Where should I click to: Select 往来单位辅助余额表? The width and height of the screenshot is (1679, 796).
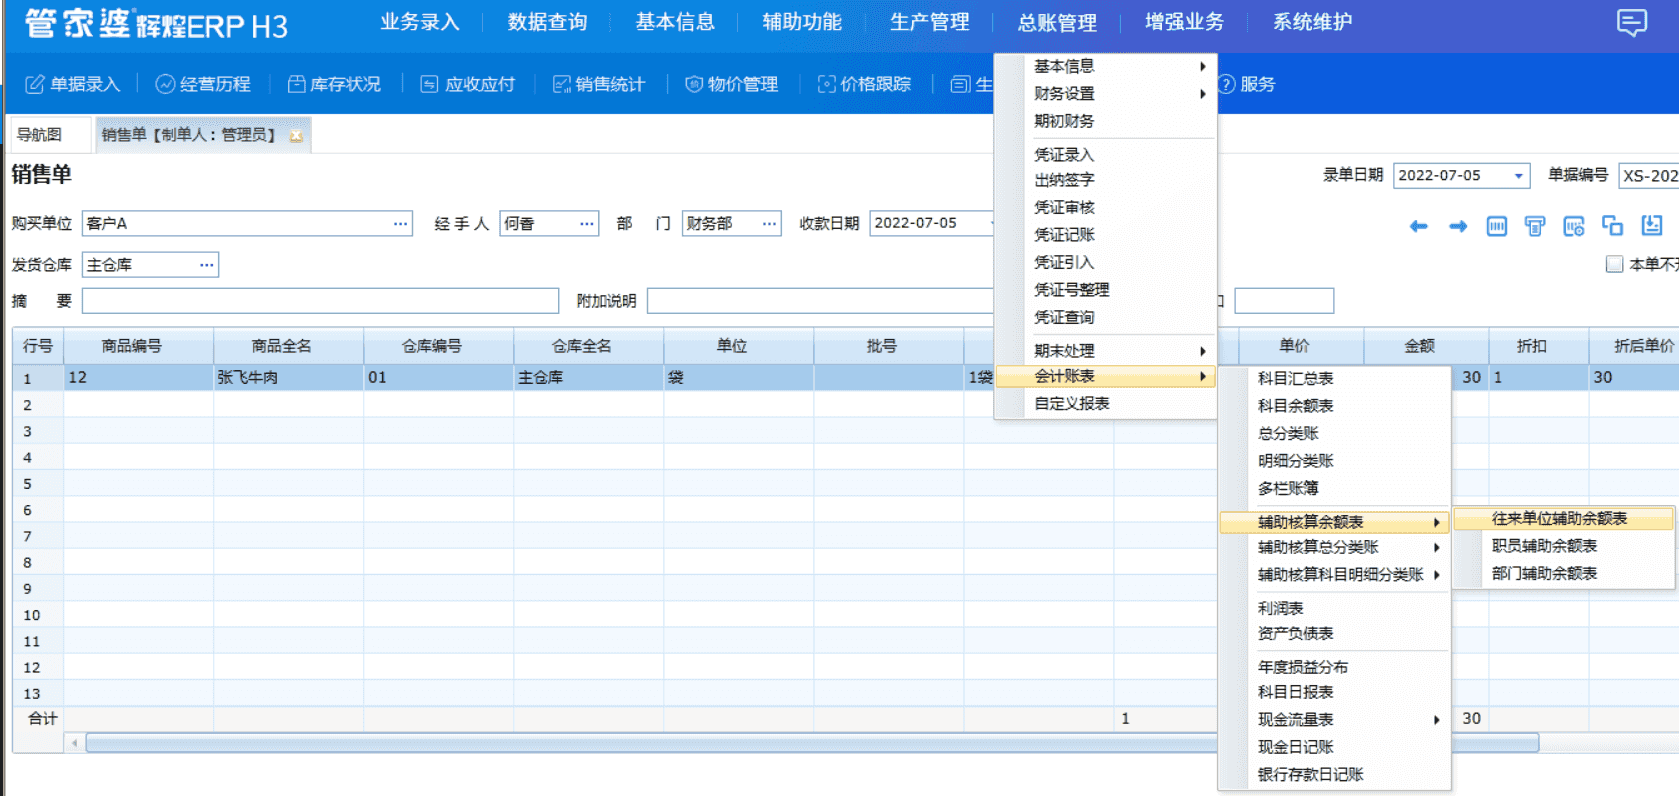(1563, 518)
